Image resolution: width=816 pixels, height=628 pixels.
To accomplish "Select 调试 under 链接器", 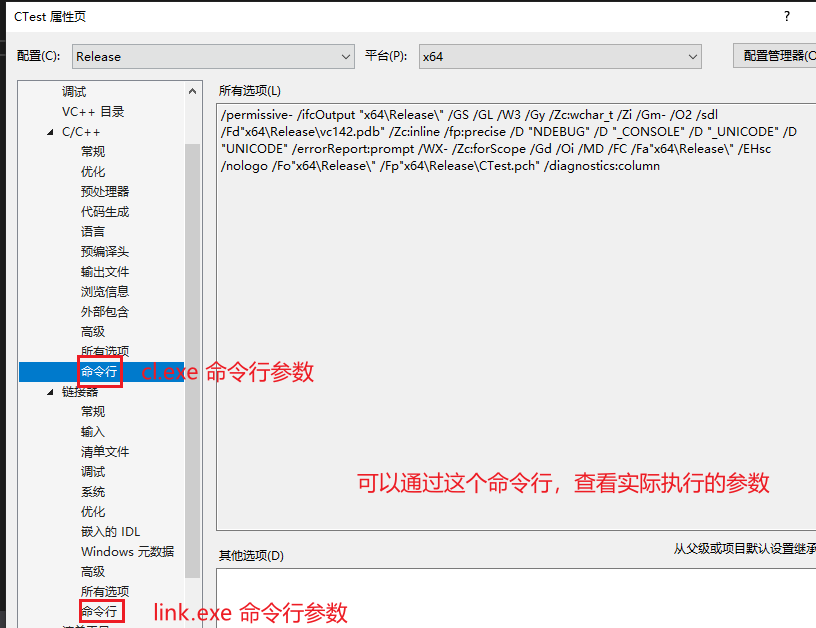I will [93, 472].
